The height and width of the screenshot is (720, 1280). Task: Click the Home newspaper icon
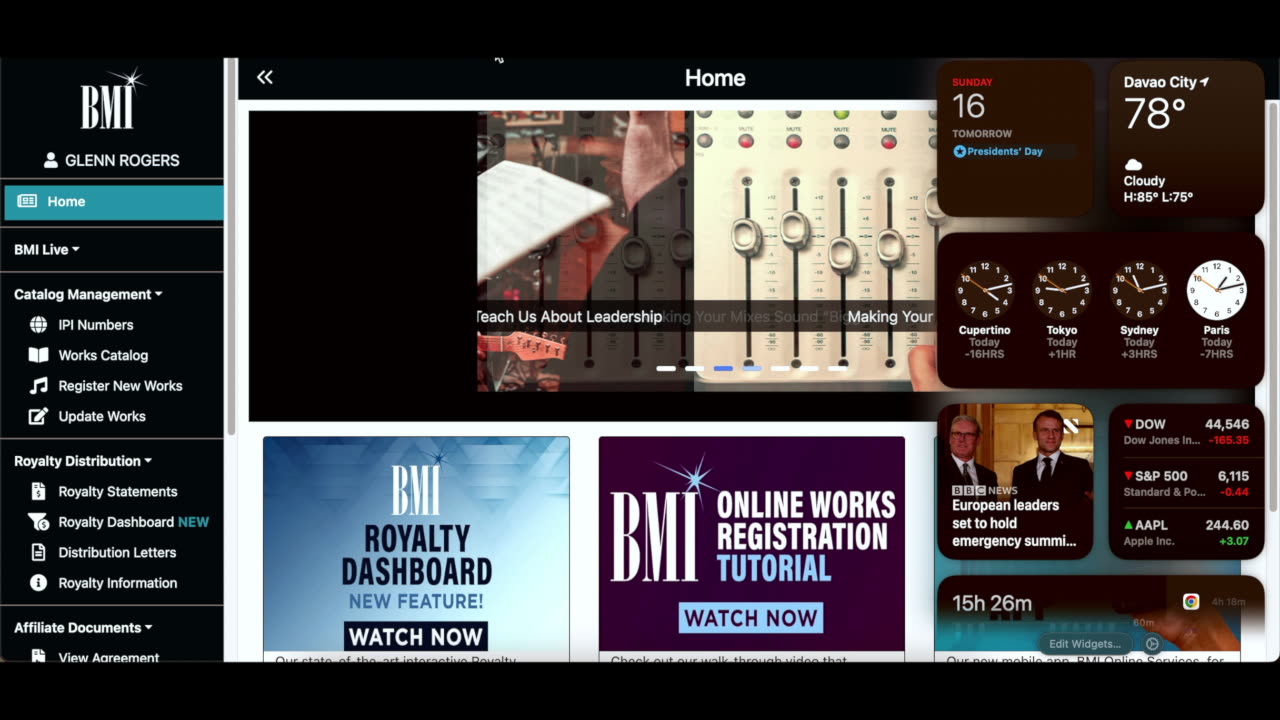pyautogui.click(x=27, y=201)
